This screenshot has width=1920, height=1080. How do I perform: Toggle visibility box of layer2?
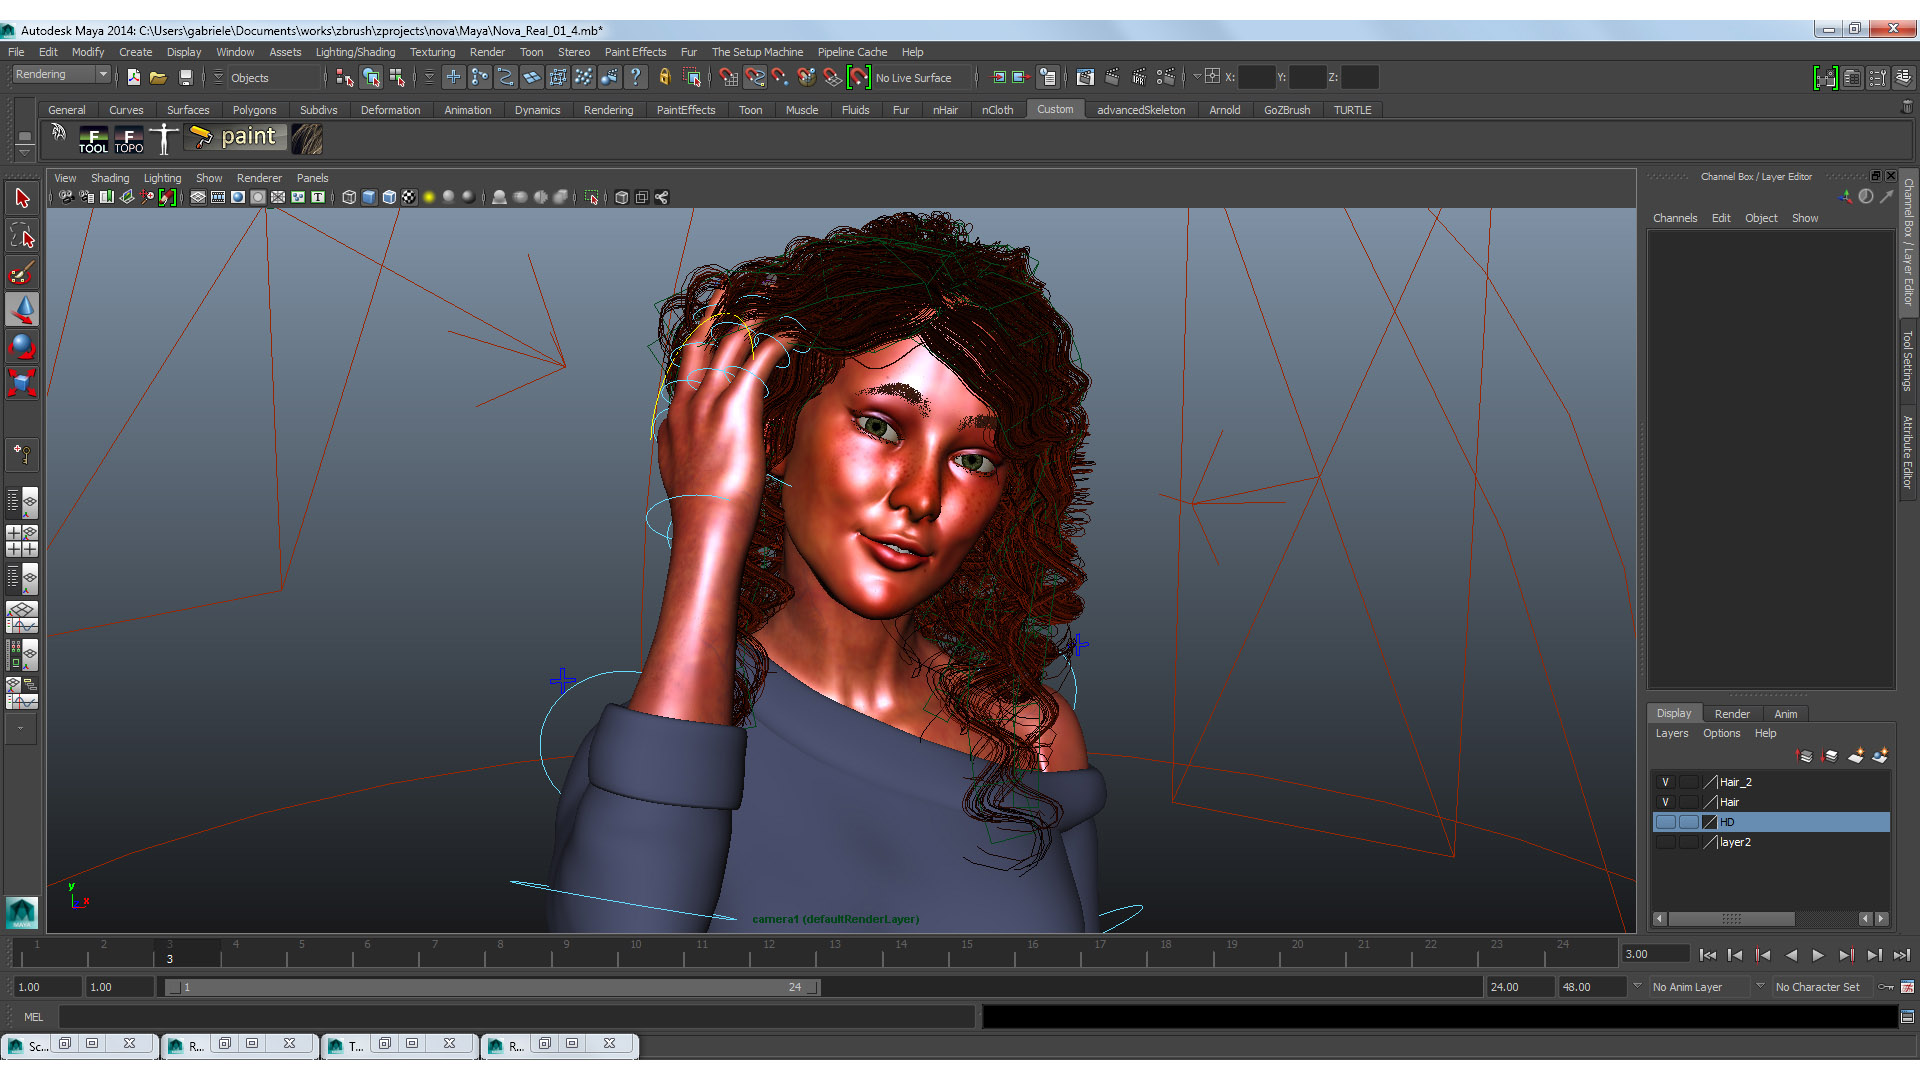tap(1665, 842)
